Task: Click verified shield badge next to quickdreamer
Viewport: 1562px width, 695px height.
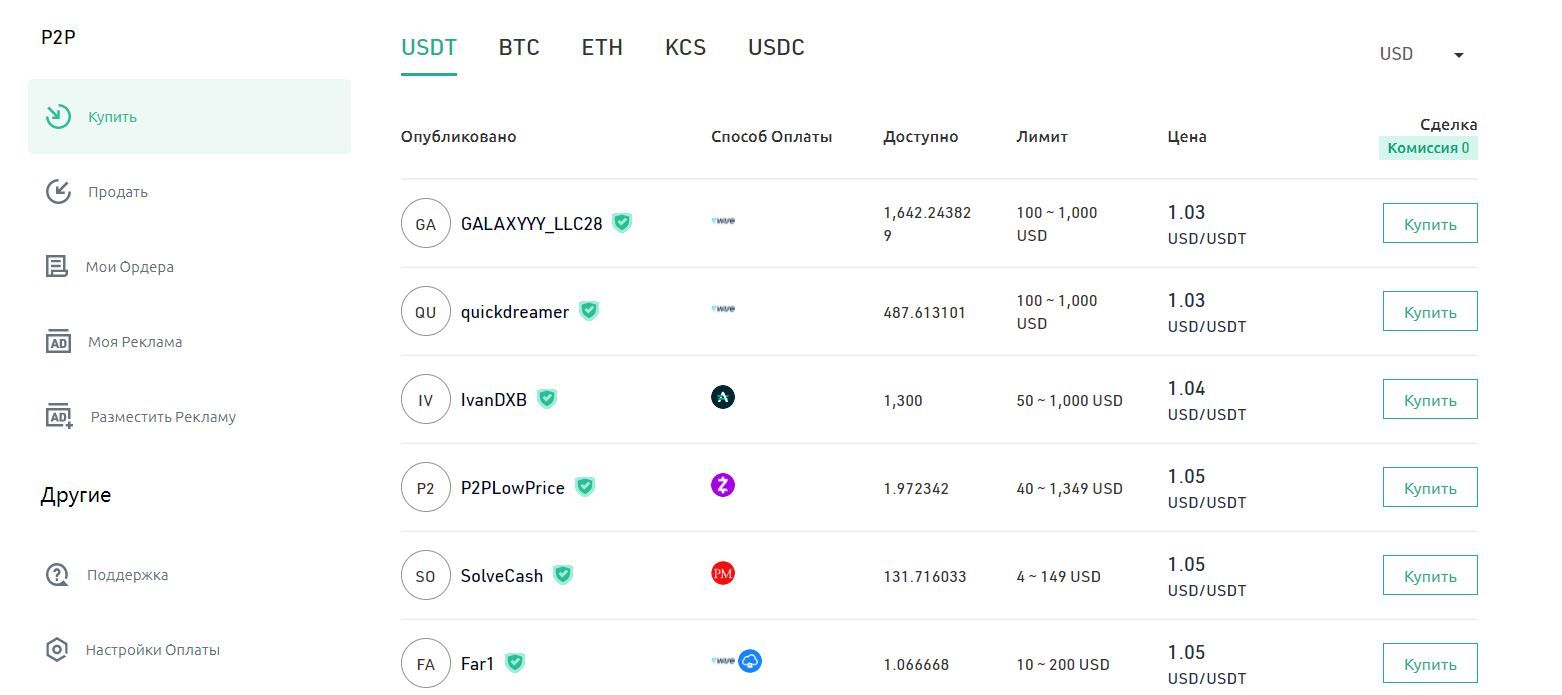Action: (x=590, y=311)
